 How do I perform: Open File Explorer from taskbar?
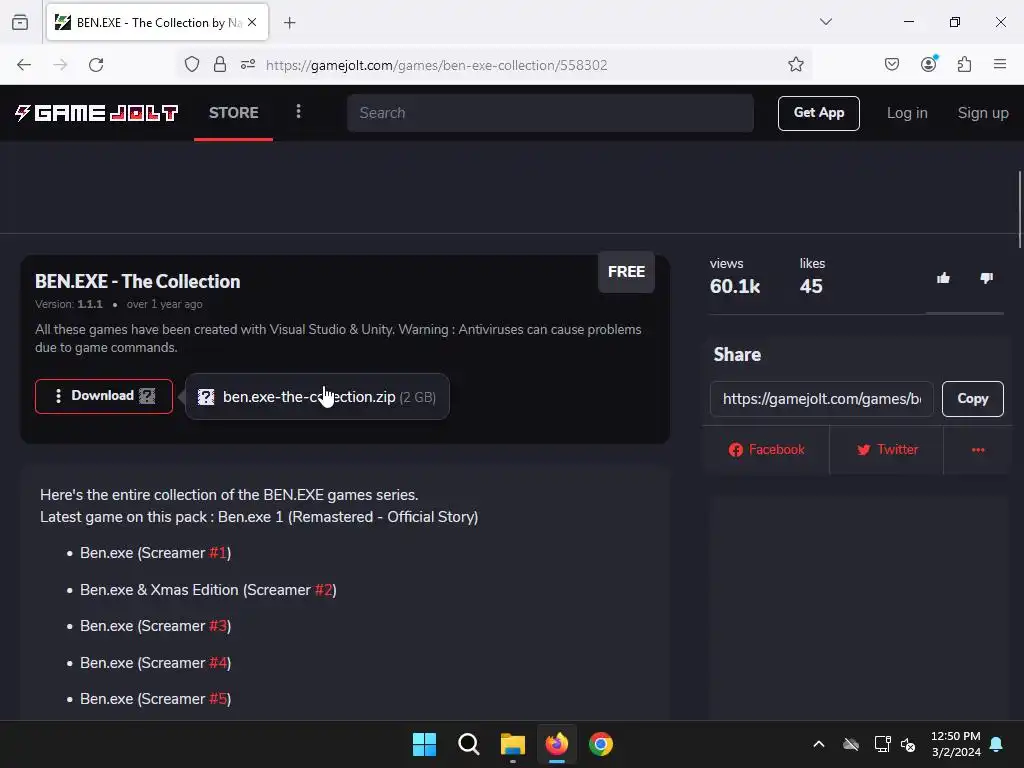513,744
